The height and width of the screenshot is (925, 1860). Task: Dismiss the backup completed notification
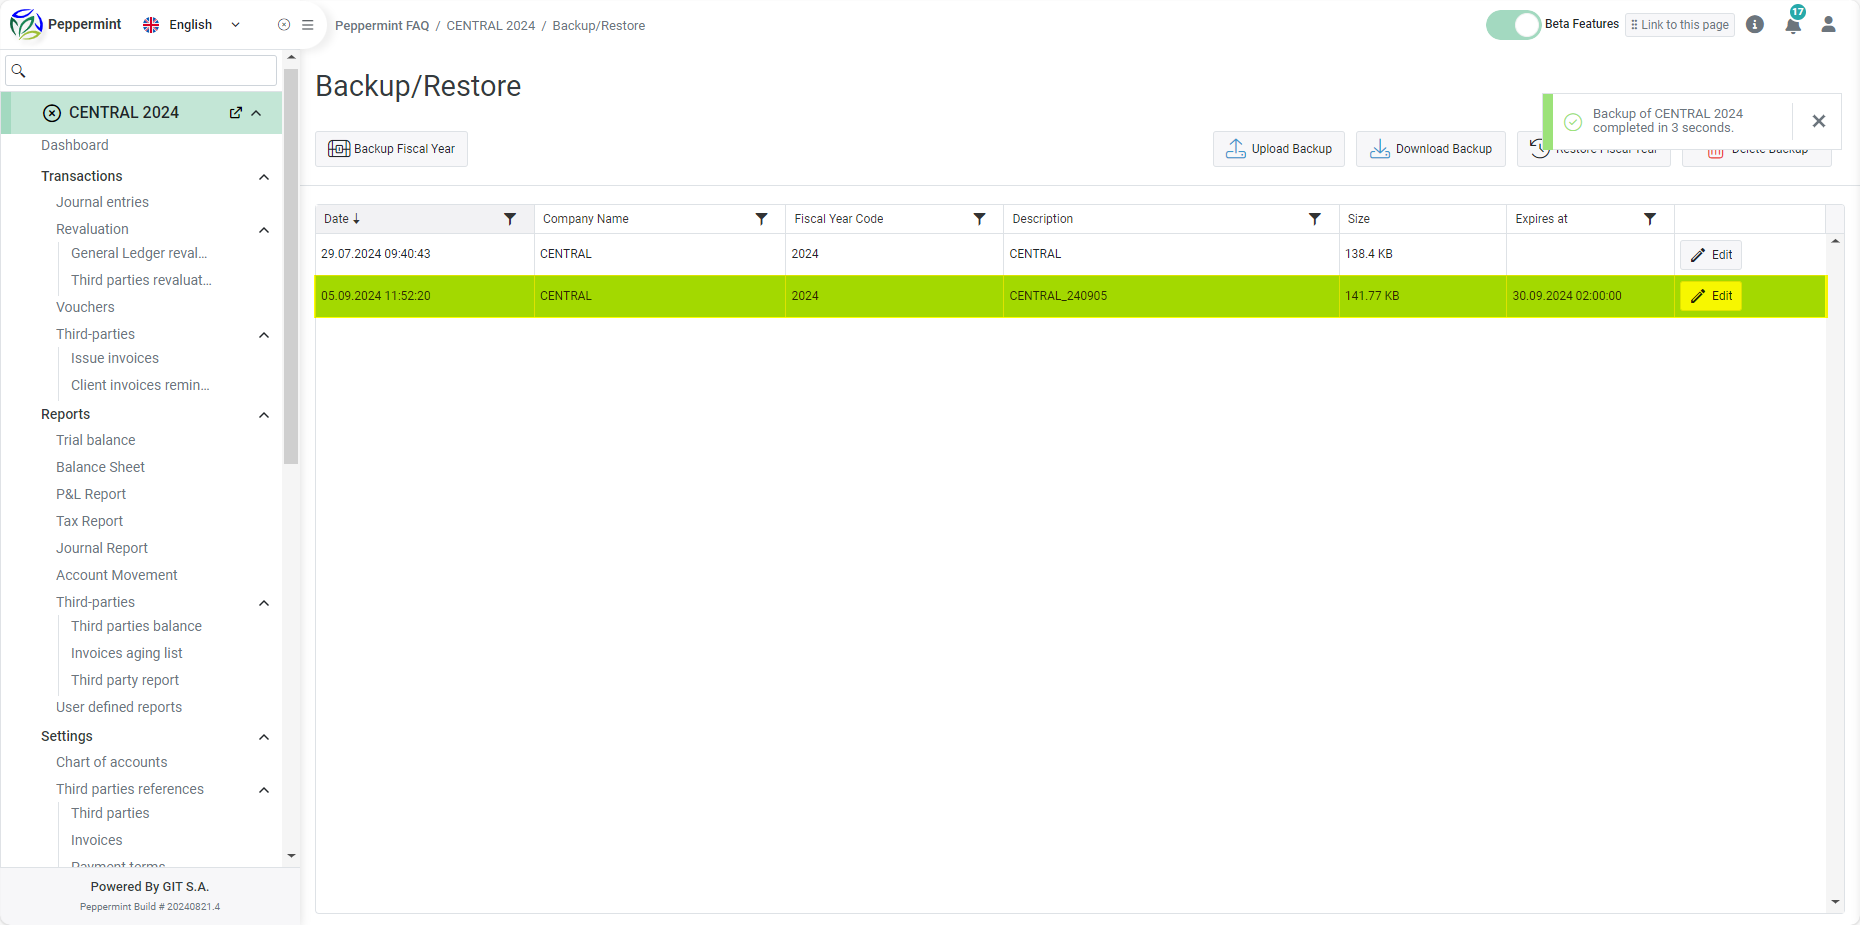point(1819,121)
